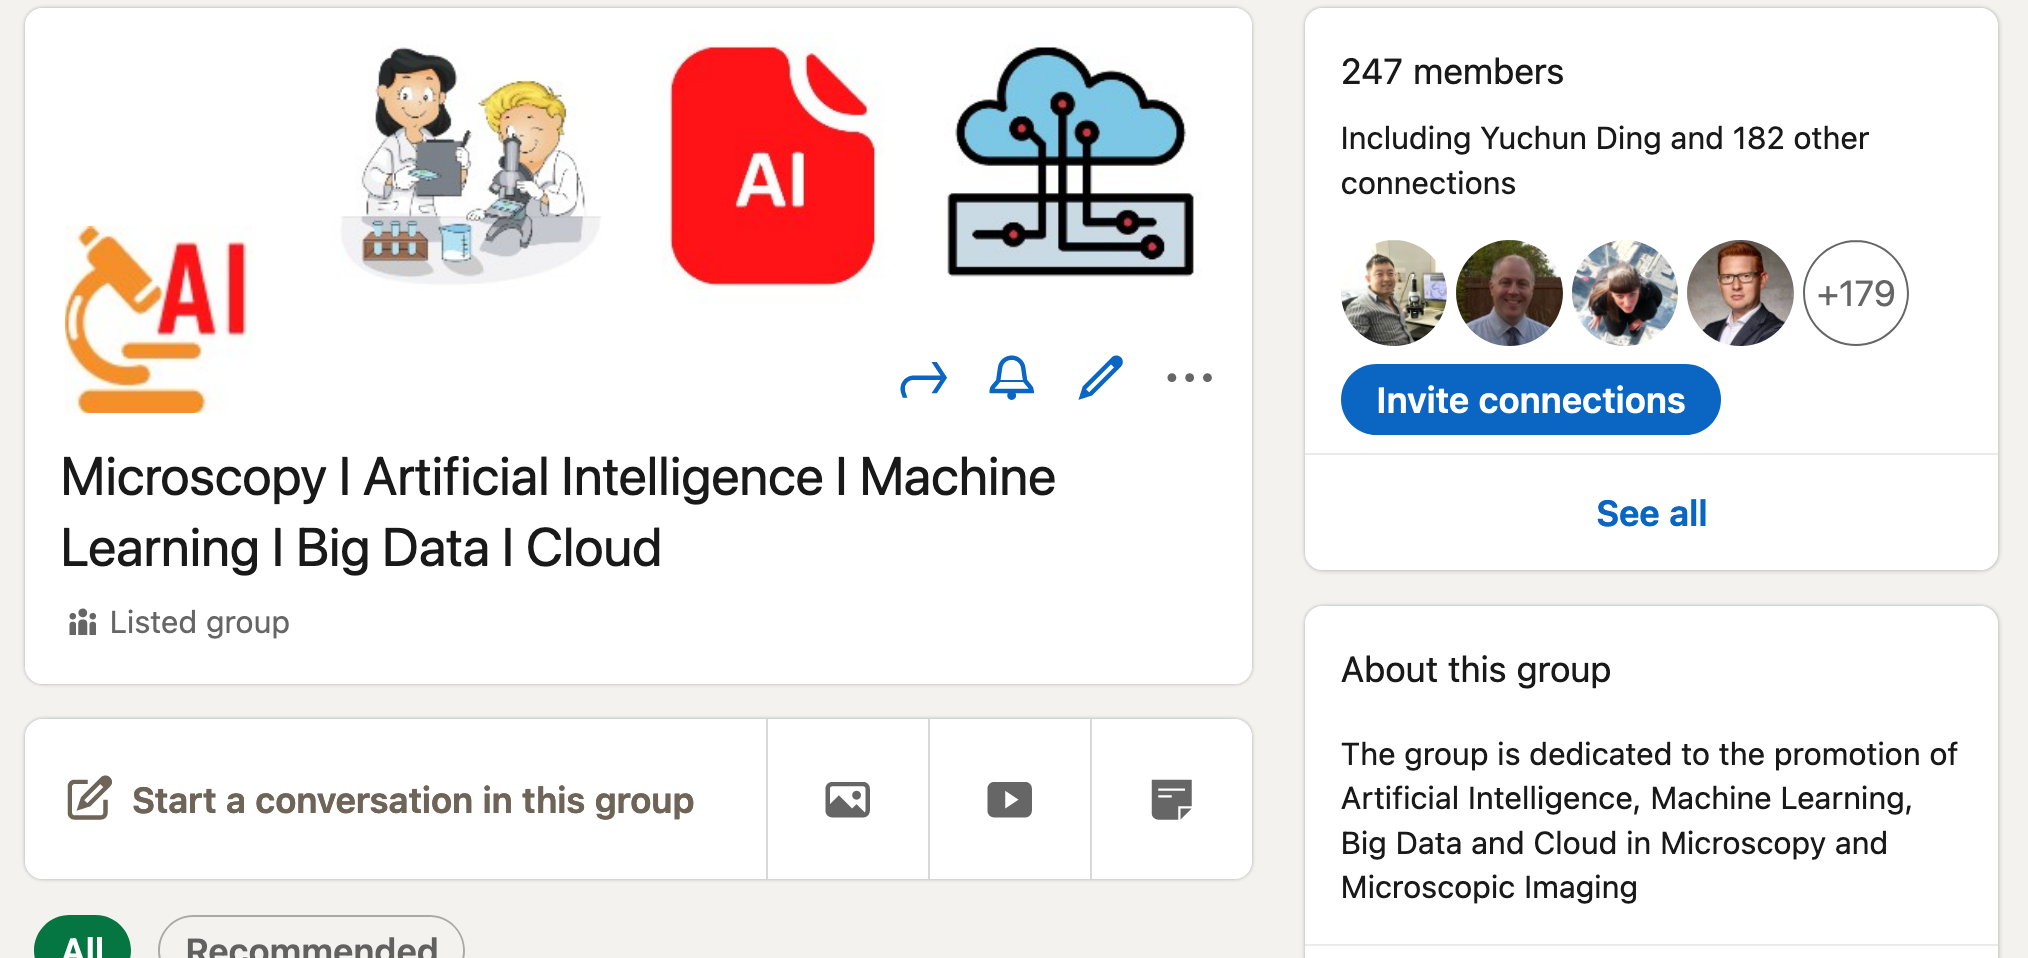The image size is (2028, 958).
Task: Click the group title Microscopy Artificial Intelligence
Action: pyautogui.click(x=558, y=512)
